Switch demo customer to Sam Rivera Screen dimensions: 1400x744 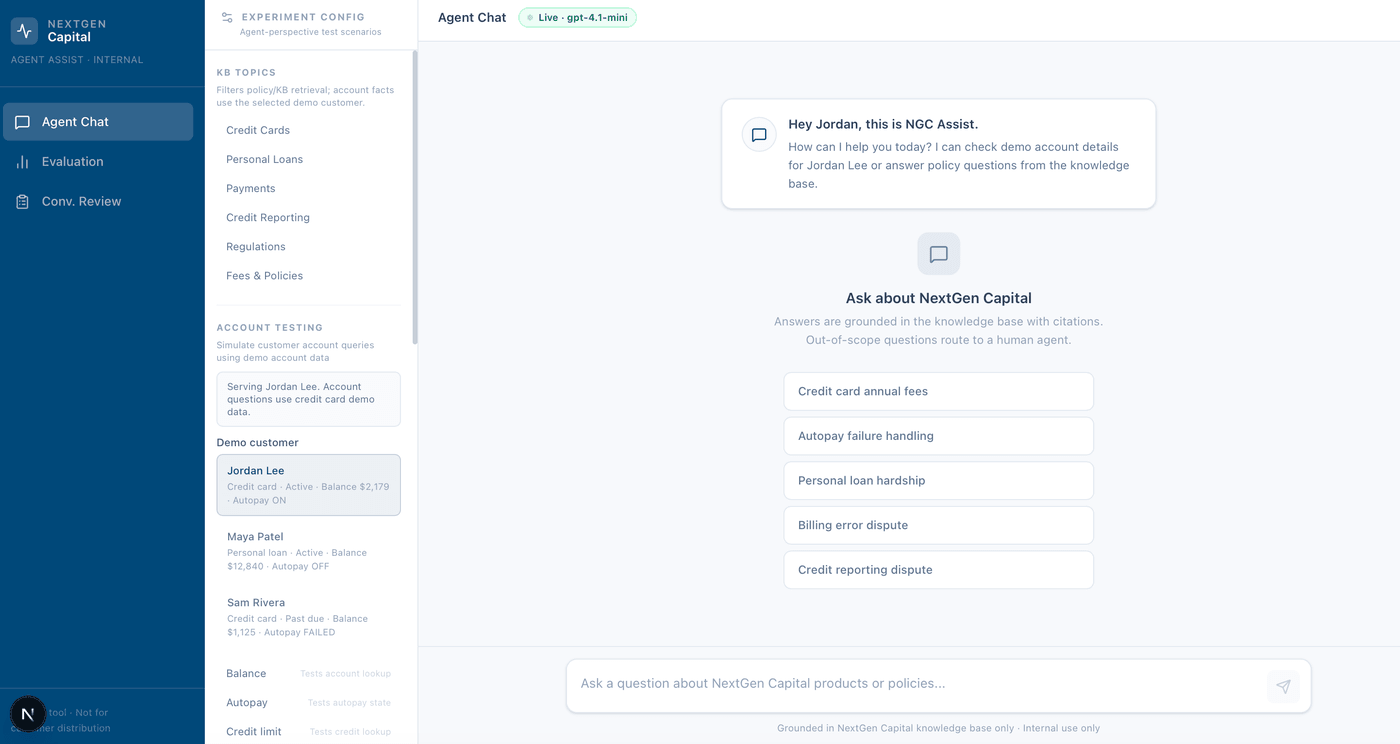[308, 617]
